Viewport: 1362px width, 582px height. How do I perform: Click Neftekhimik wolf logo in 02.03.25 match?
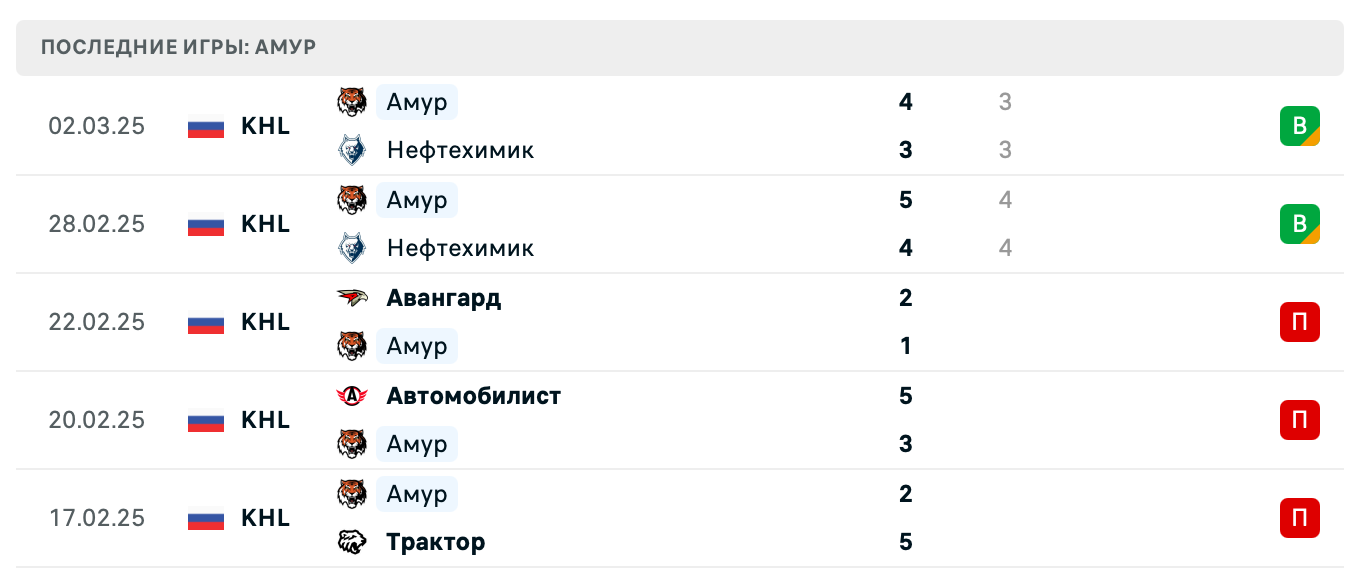351,150
